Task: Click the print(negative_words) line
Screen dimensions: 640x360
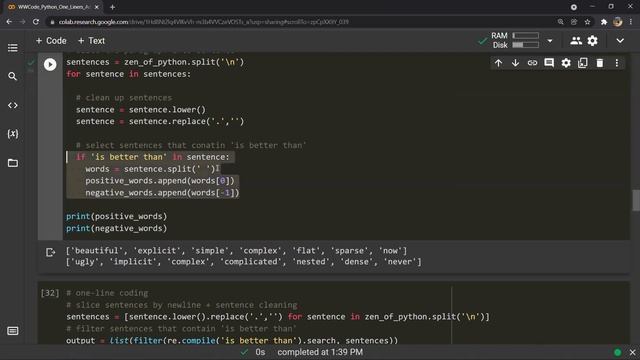Action: click(x=117, y=228)
